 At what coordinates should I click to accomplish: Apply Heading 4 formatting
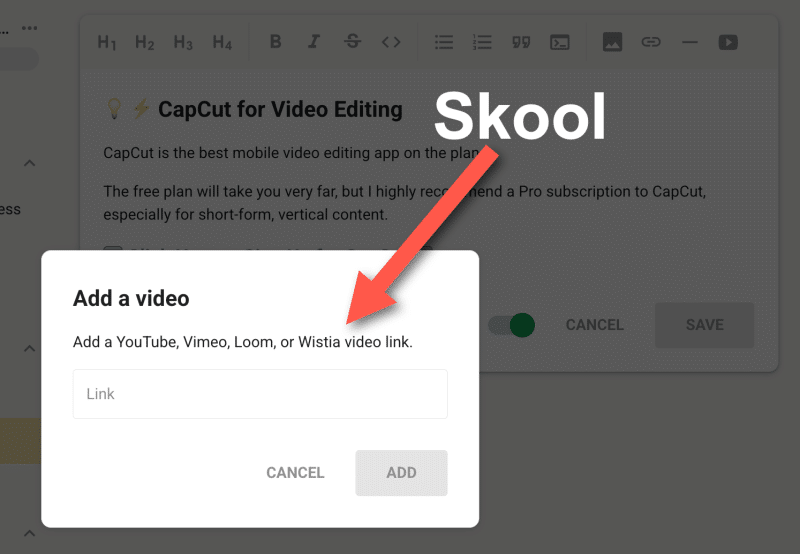(222, 42)
